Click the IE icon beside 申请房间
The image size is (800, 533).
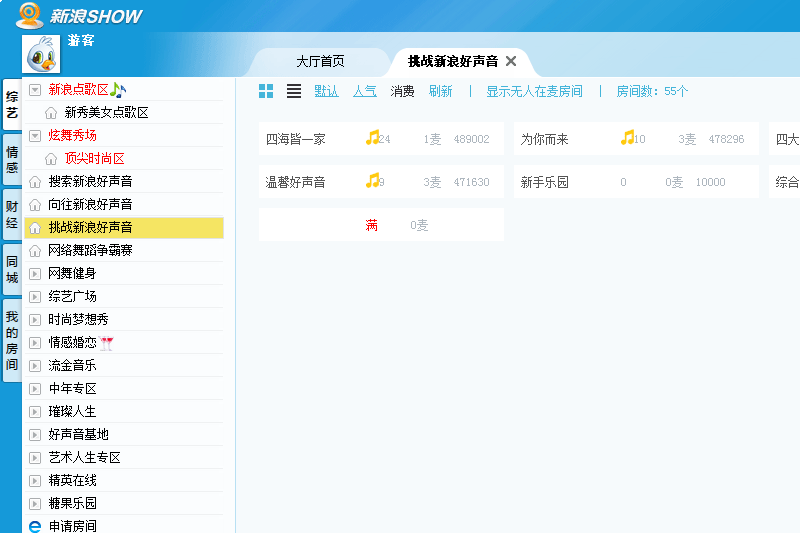pyautogui.click(x=35, y=526)
